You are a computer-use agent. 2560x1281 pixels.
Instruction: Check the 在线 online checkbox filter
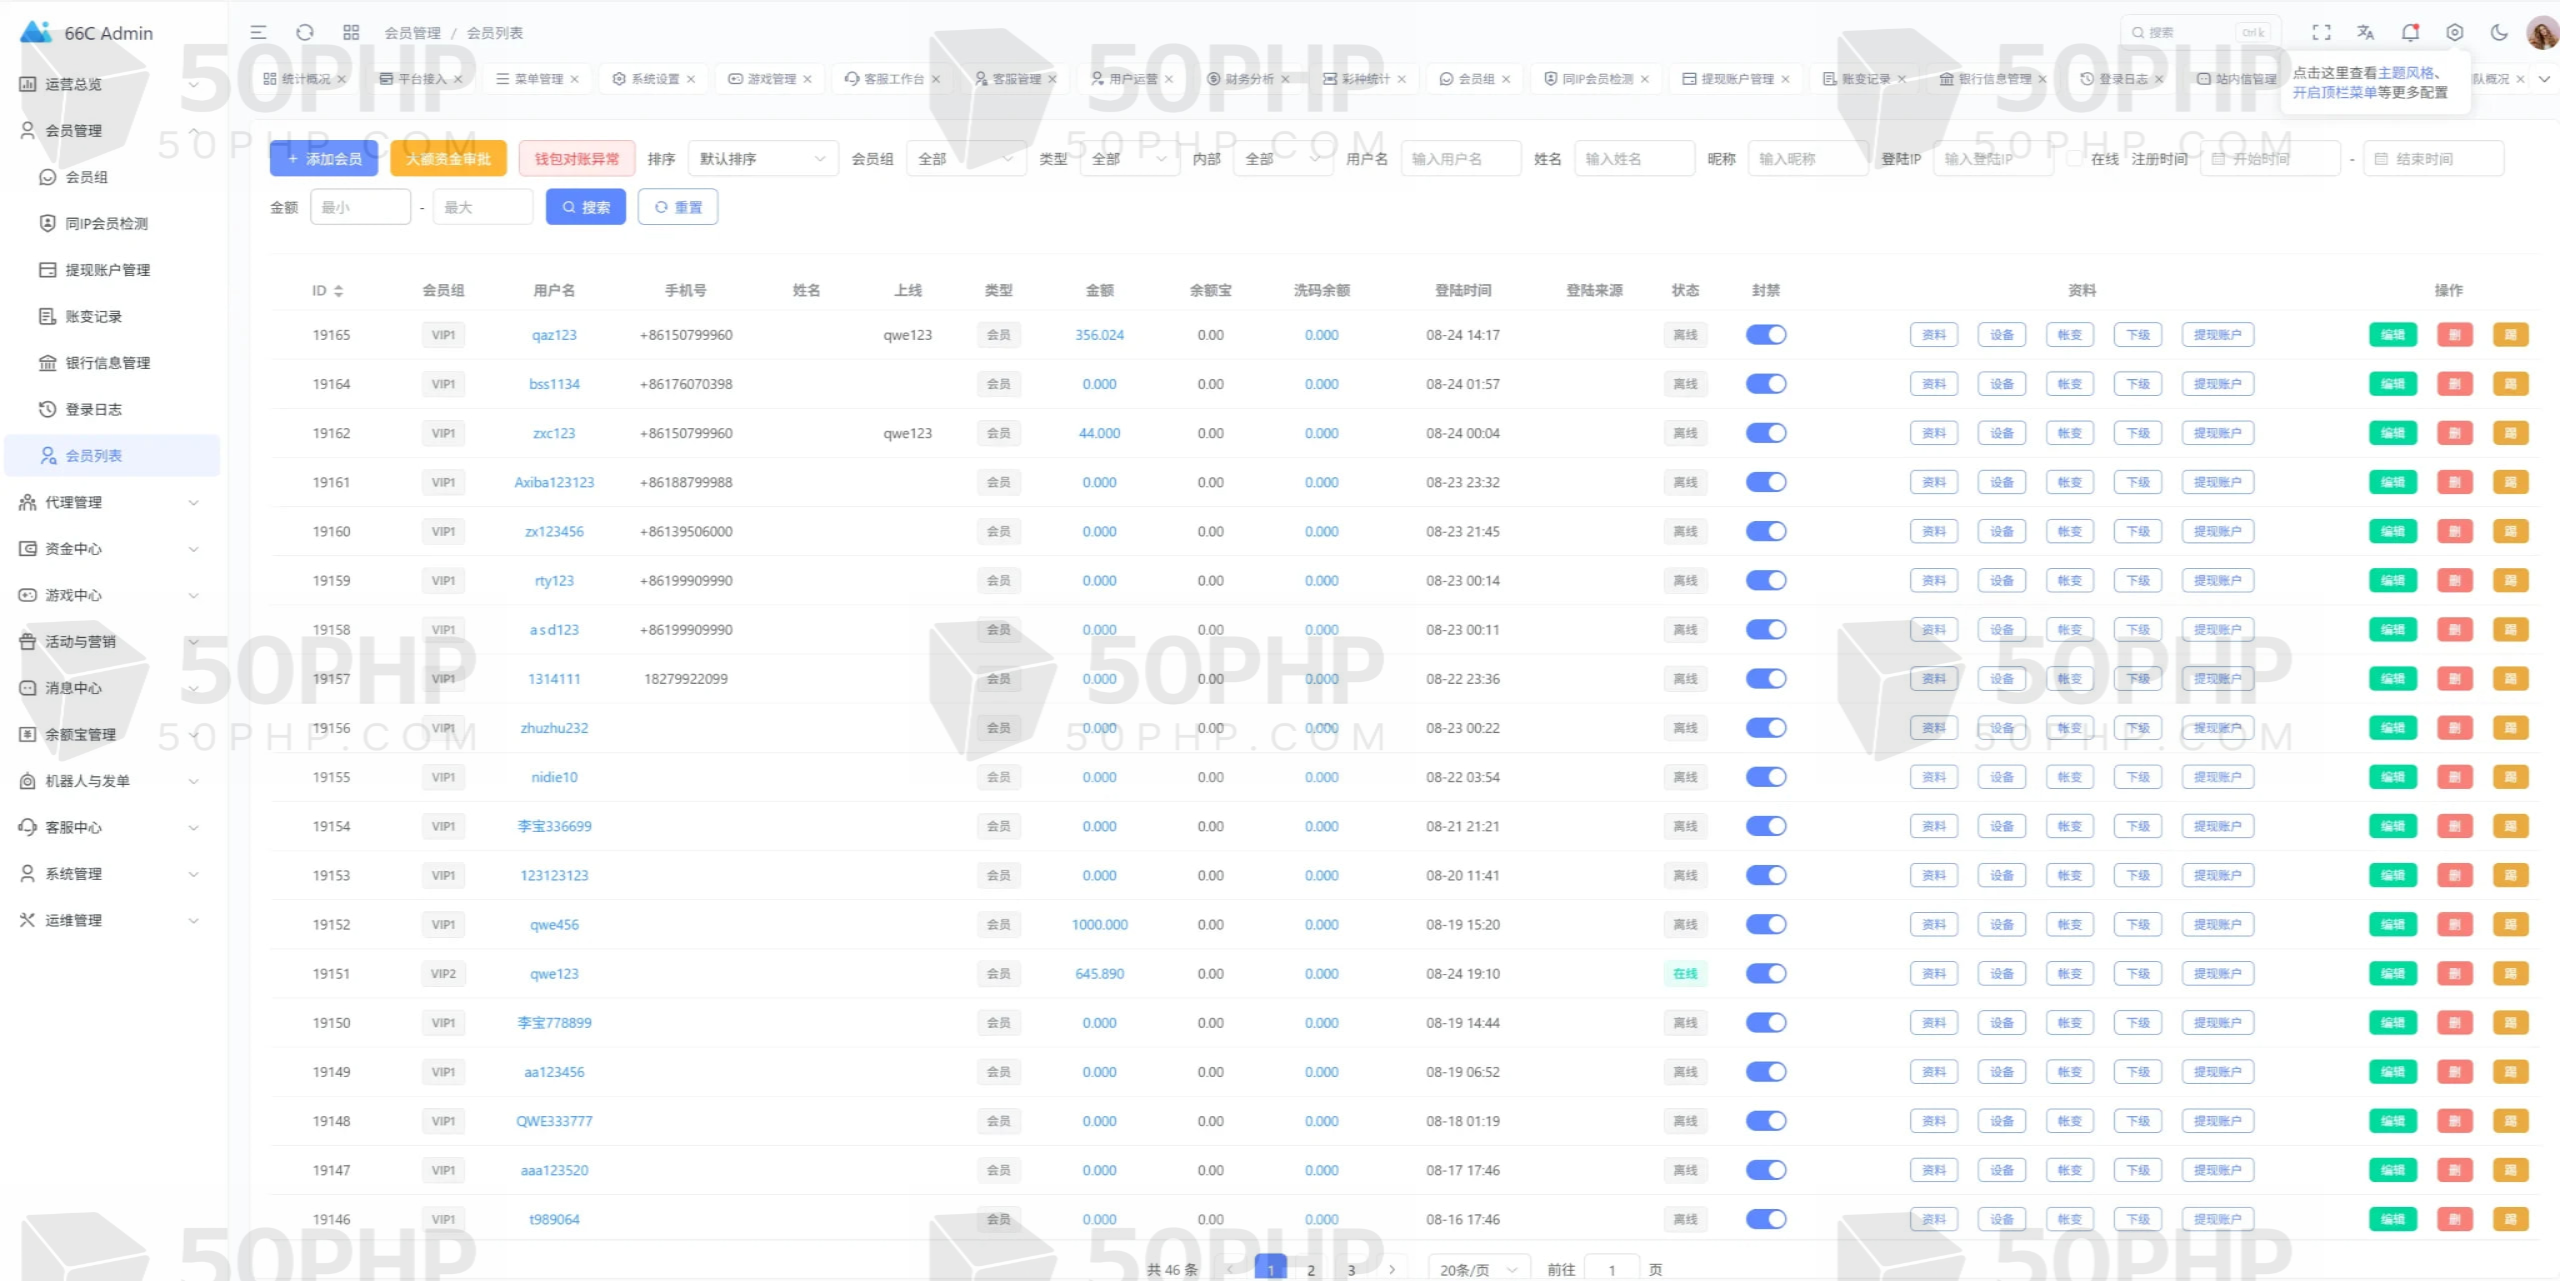[x=2074, y=159]
